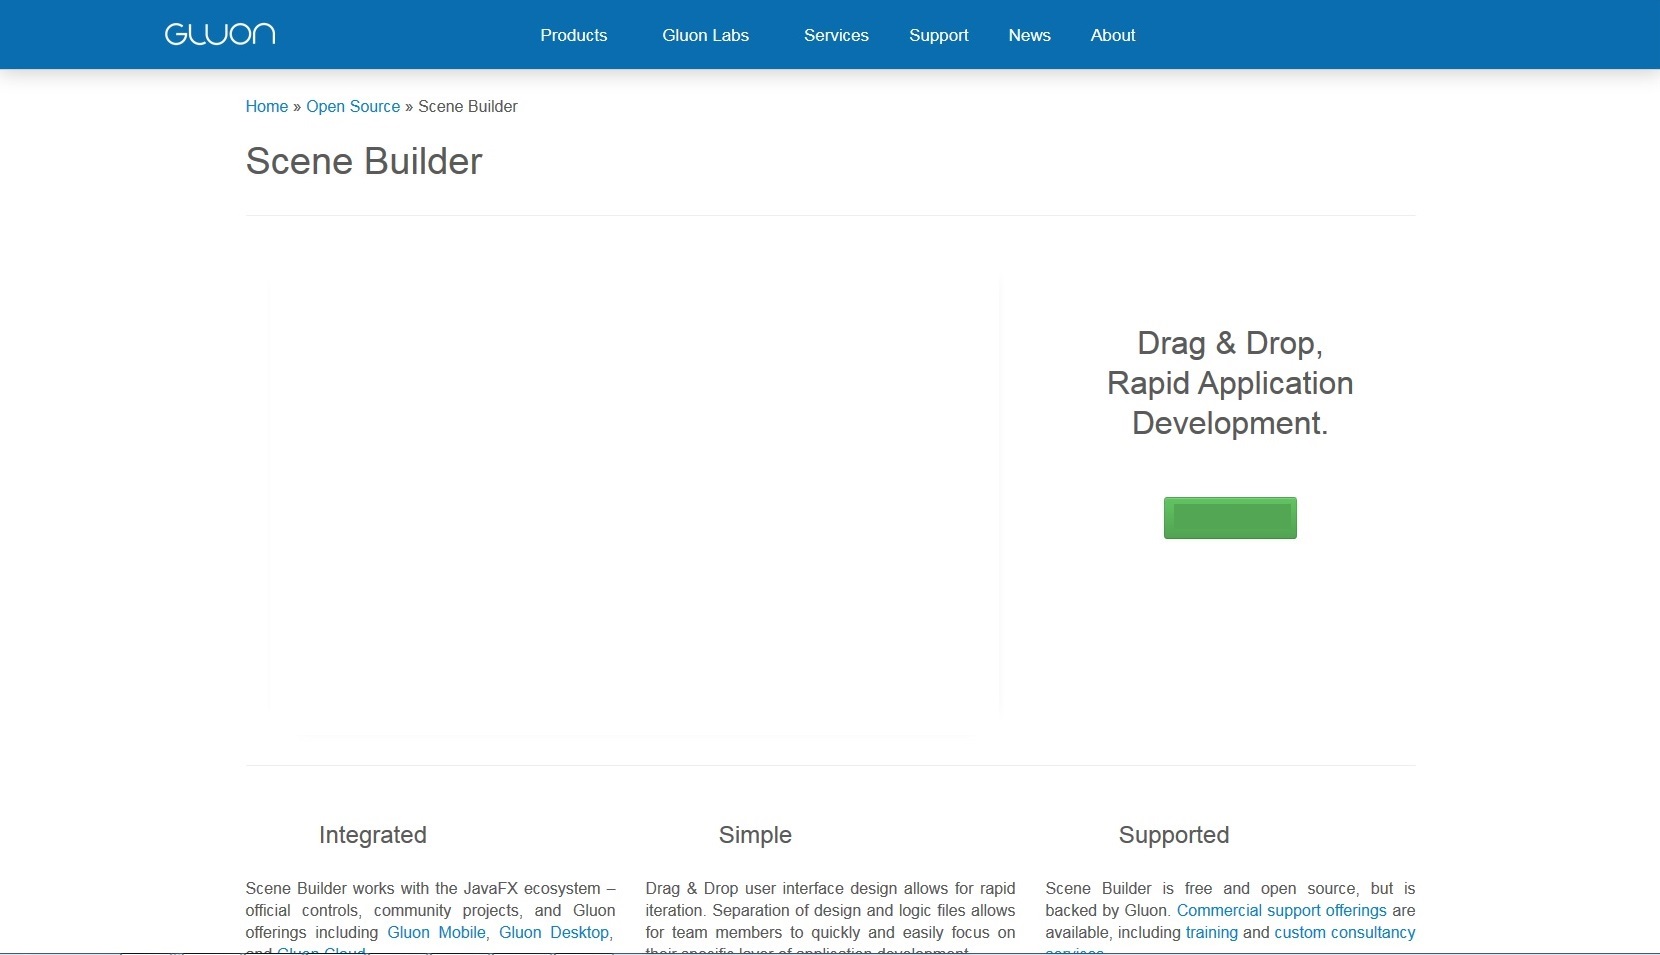This screenshot has height=955, width=1660.
Task: Follow the Open Source breadcrumb link
Action: pos(353,106)
